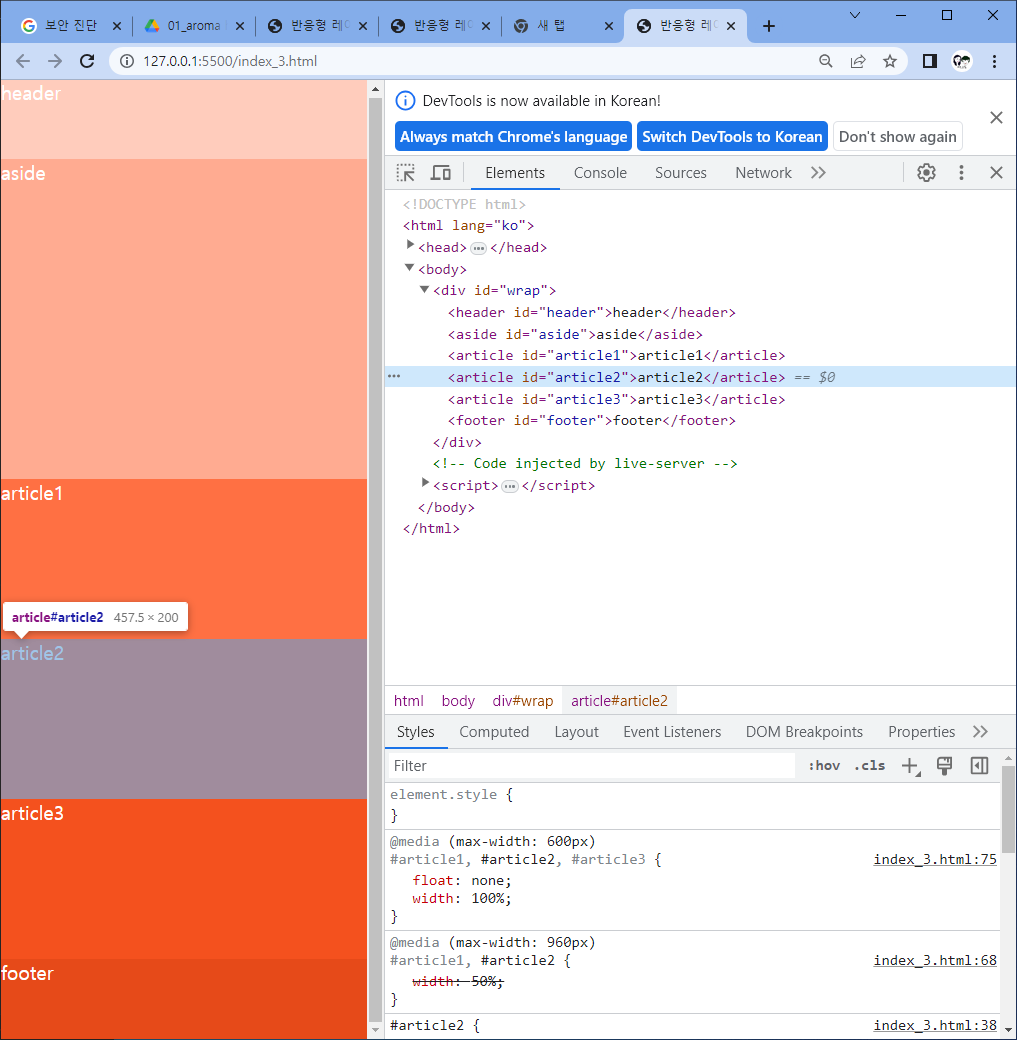Open index_3.html:75 source link

point(935,859)
